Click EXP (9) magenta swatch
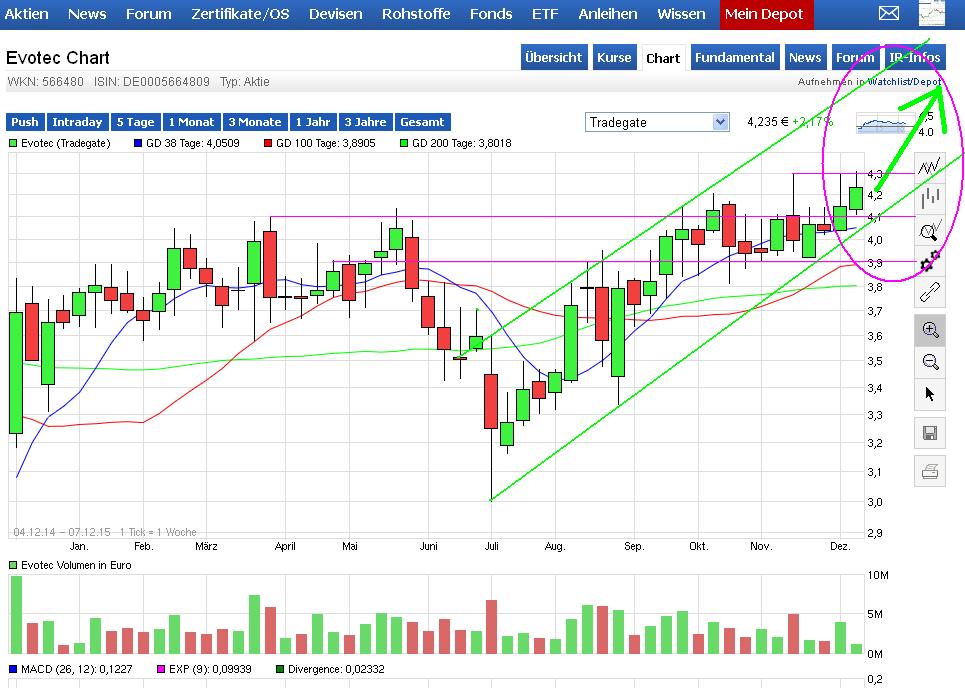 (161, 669)
